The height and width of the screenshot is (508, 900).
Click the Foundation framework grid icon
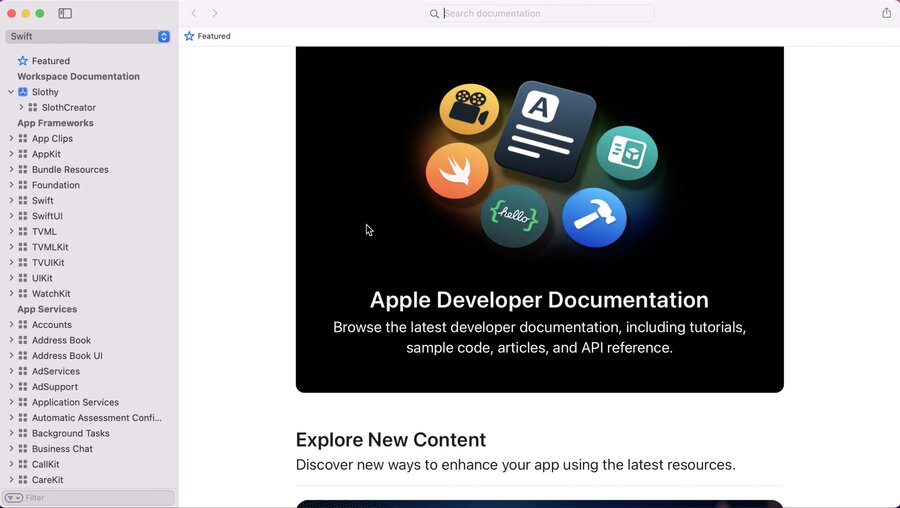pyautogui.click(x=23, y=185)
